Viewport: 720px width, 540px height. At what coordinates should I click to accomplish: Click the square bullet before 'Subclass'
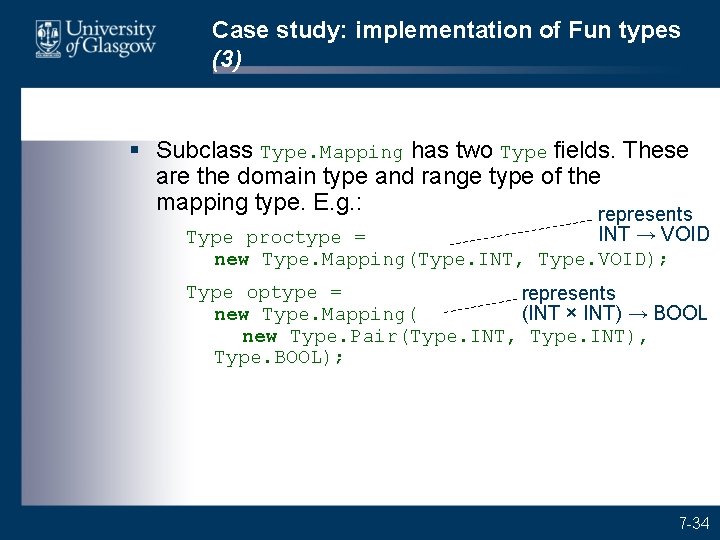[x=135, y=150]
